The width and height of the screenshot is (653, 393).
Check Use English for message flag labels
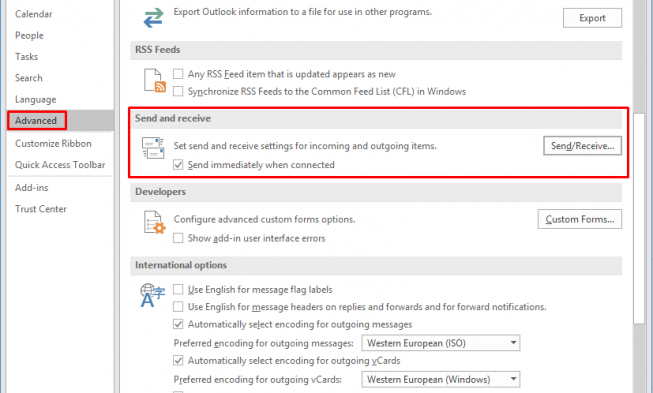coord(178,289)
